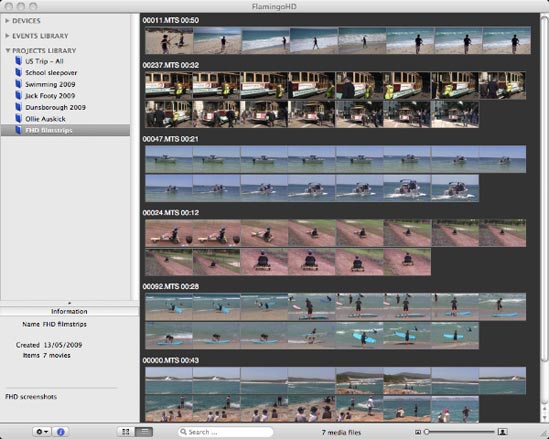This screenshot has height=439, width=549.
Task: Select the Dunsborough 2009 project
Action: click(65, 107)
